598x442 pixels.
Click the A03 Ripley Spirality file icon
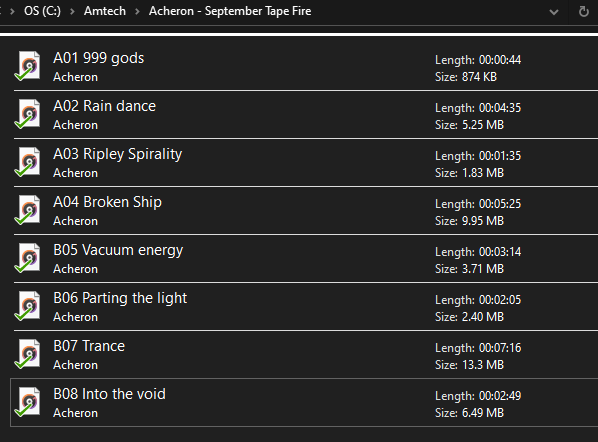click(x=27, y=162)
